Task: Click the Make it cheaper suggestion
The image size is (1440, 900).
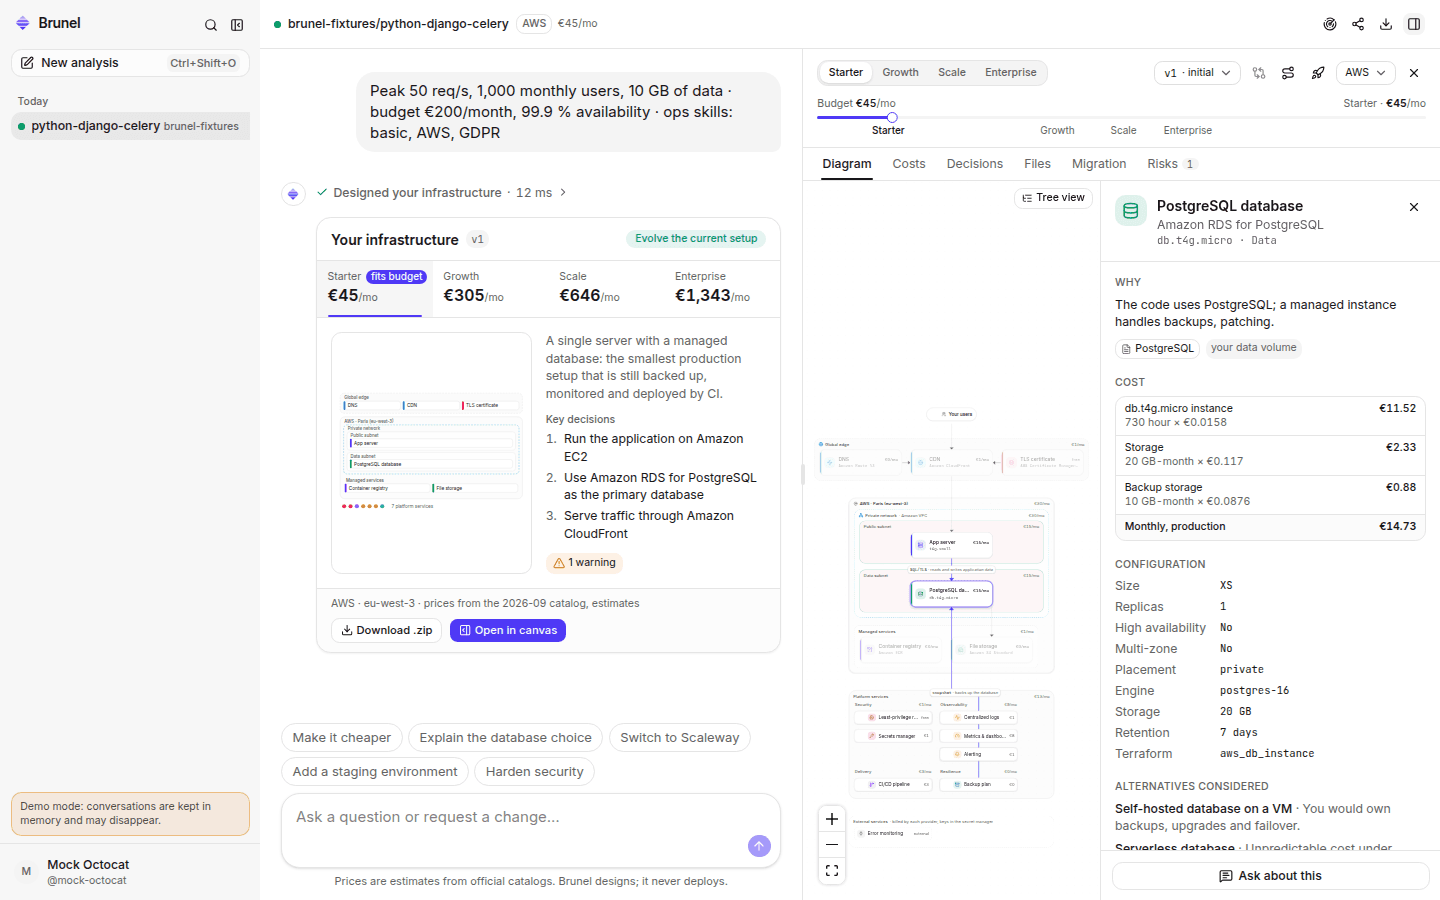Action: click(342, 738)
